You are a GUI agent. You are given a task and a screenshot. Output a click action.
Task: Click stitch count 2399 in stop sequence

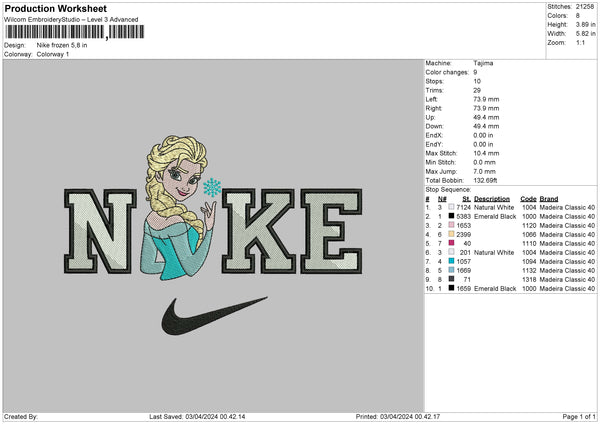[x=463, y=234]
